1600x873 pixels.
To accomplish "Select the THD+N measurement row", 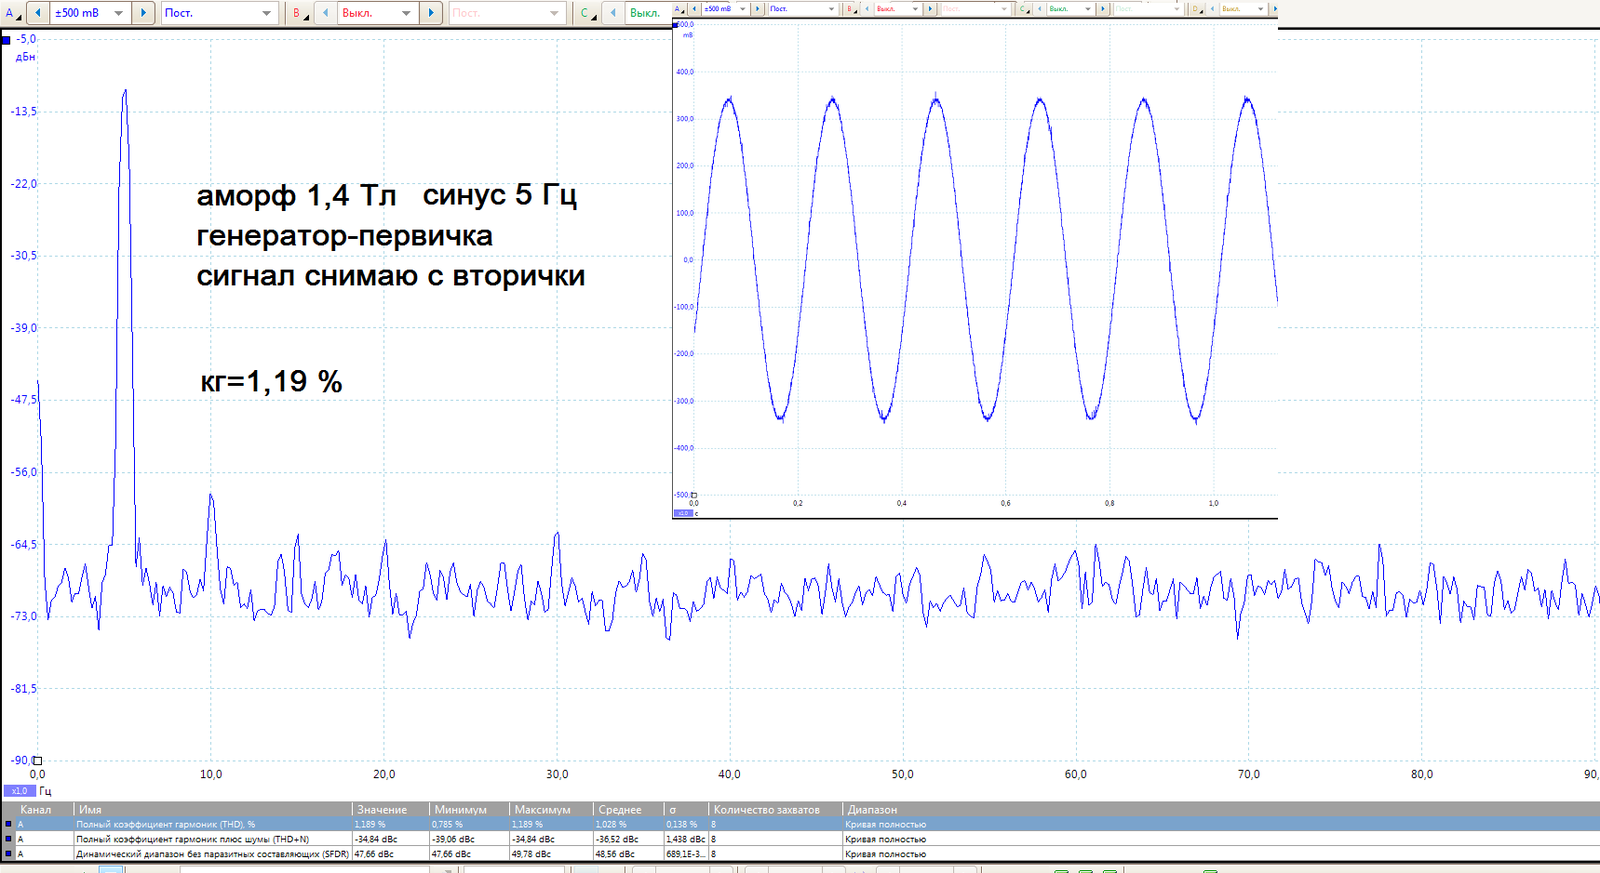I will coord(800,839).
